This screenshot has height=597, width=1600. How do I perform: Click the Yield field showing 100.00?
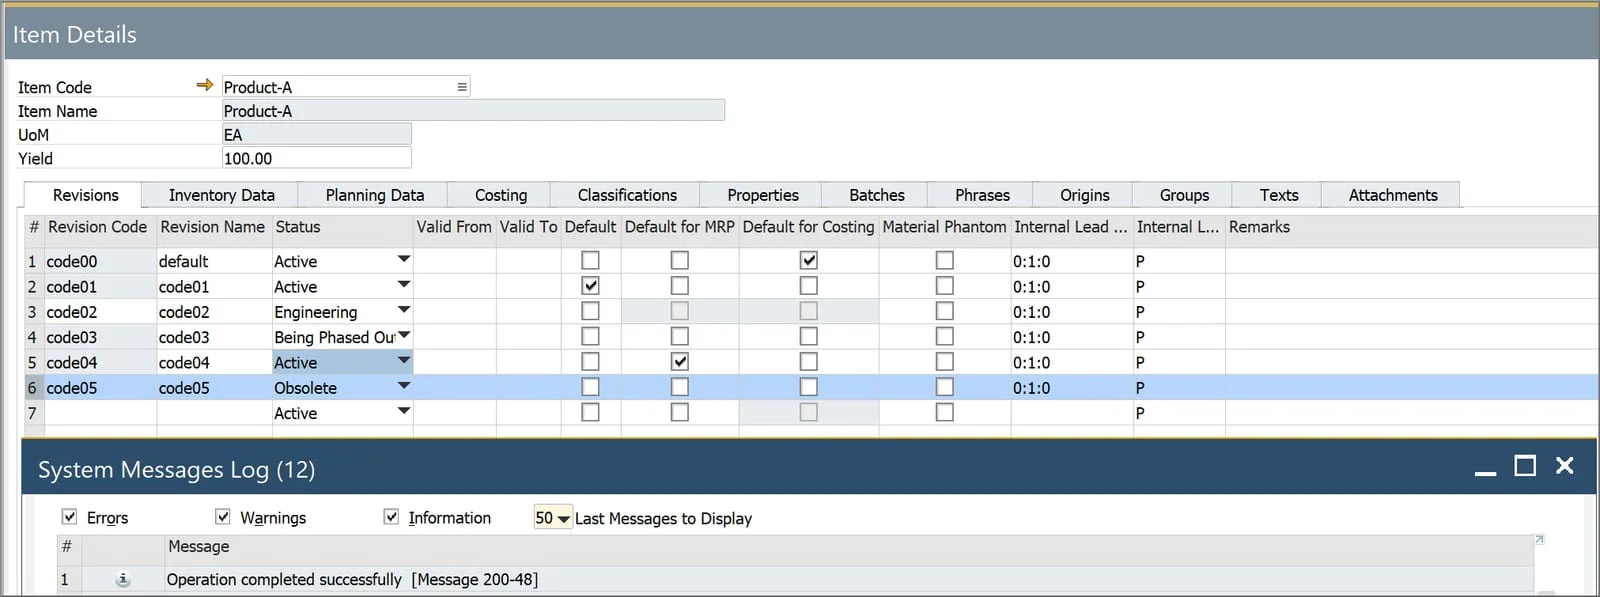click(x=316, y=158)
